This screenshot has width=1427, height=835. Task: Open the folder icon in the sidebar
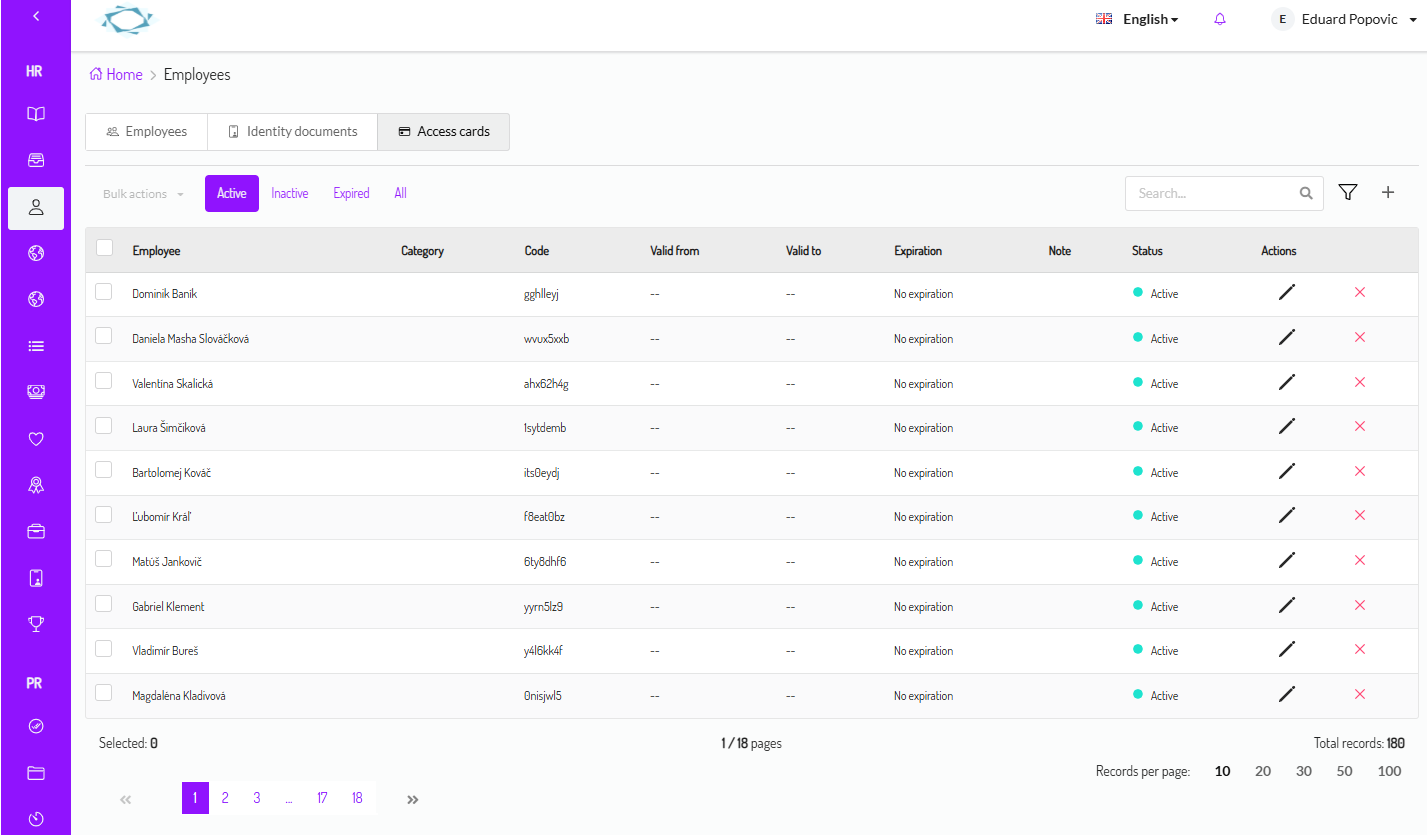pos(36,772)
